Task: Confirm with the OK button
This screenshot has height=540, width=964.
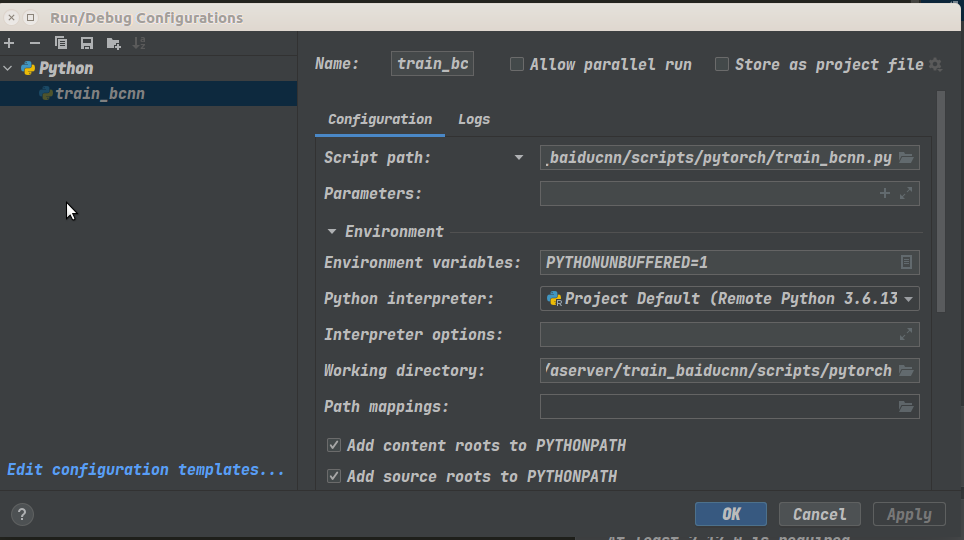Action: (x=731, y=514)
